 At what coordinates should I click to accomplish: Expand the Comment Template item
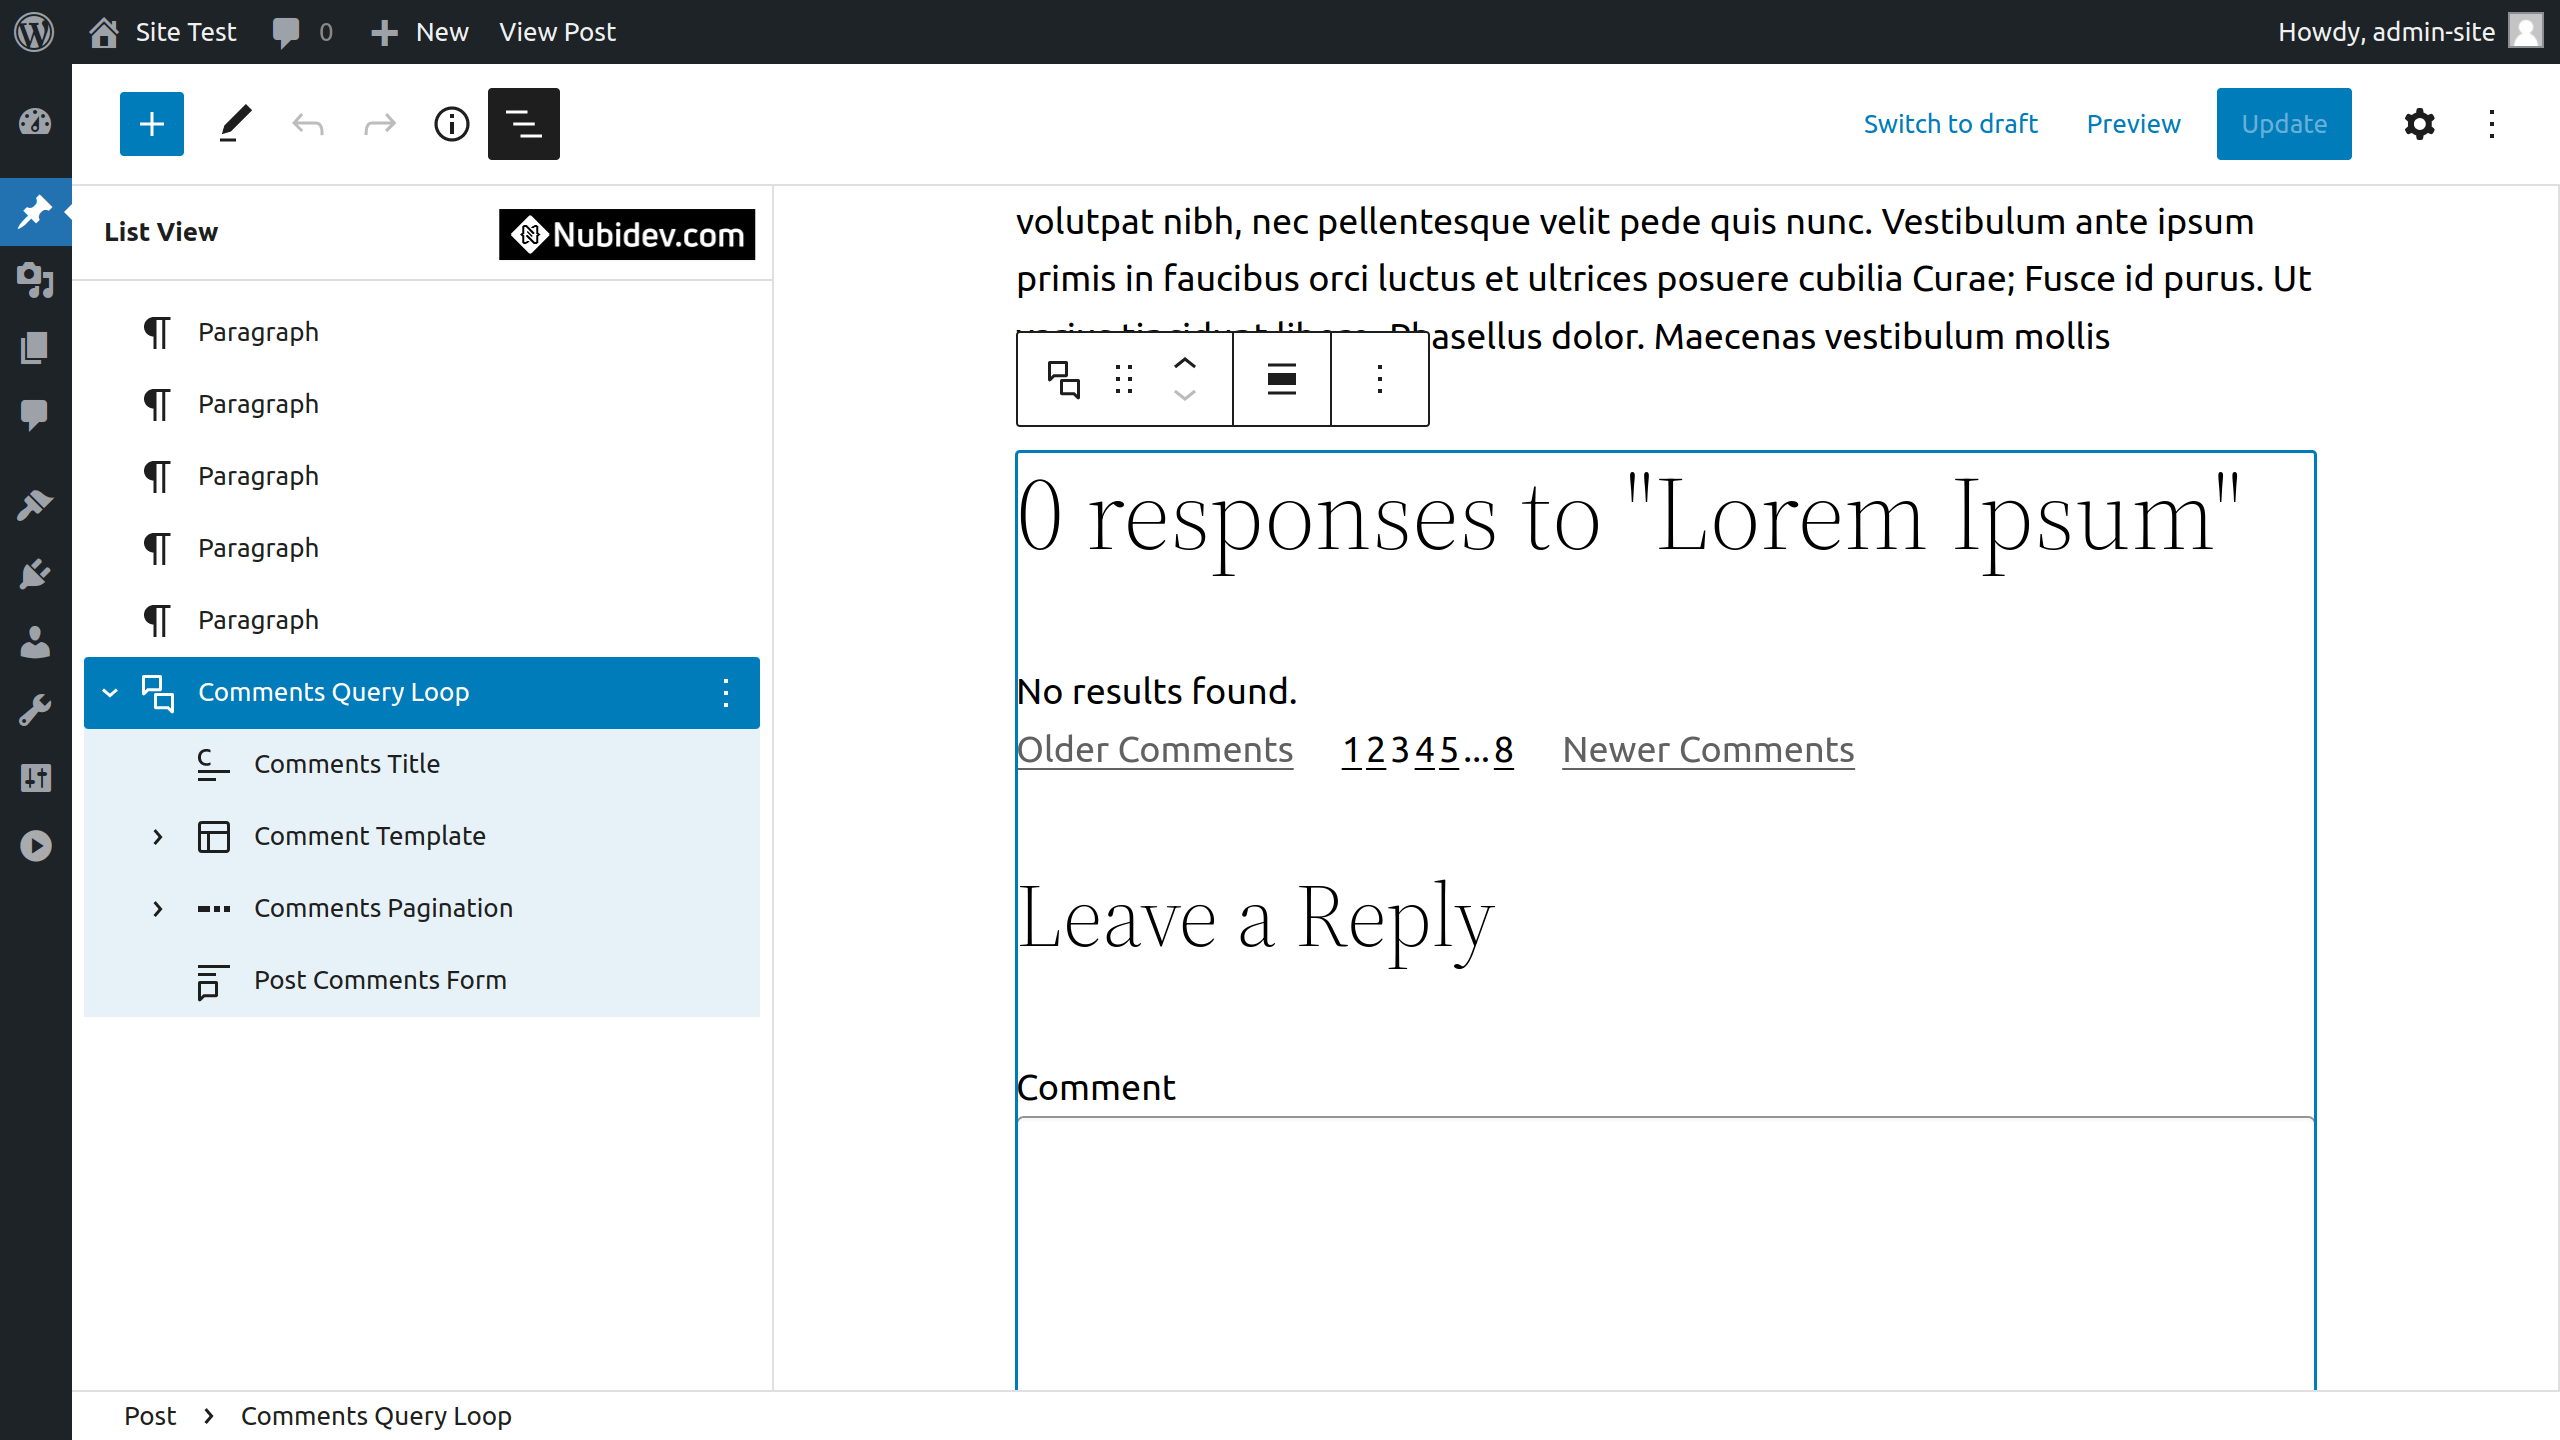tap(157, 836)
